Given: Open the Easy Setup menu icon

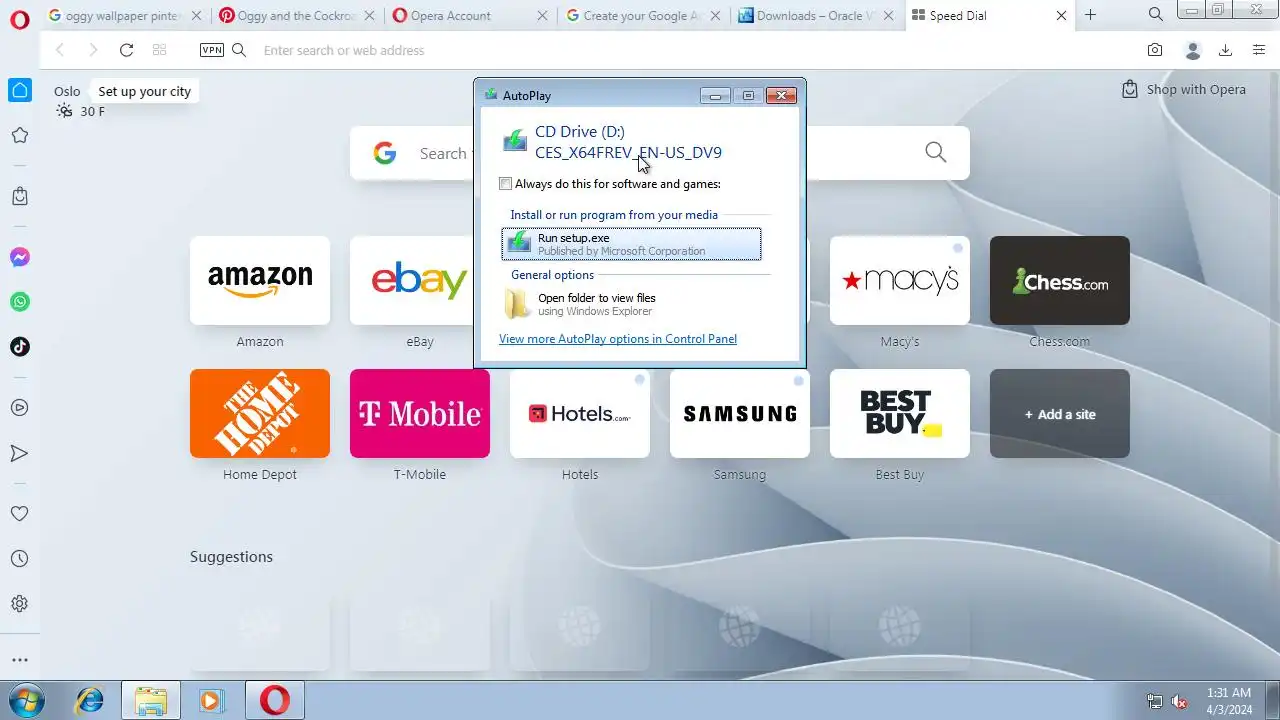Looking at the screenshot, I should click(x=1259, y=50).
